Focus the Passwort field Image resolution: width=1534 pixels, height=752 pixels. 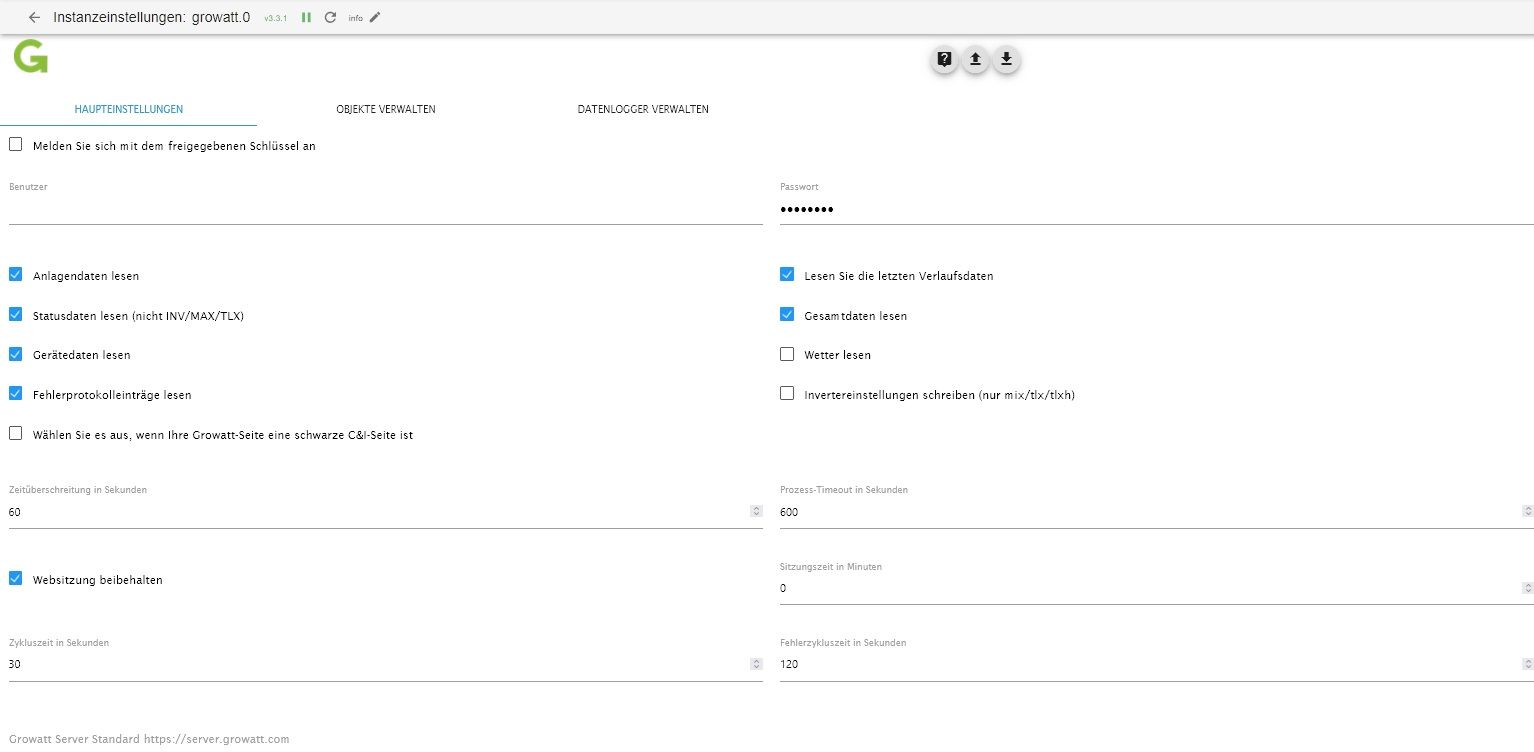point(1156,210)
